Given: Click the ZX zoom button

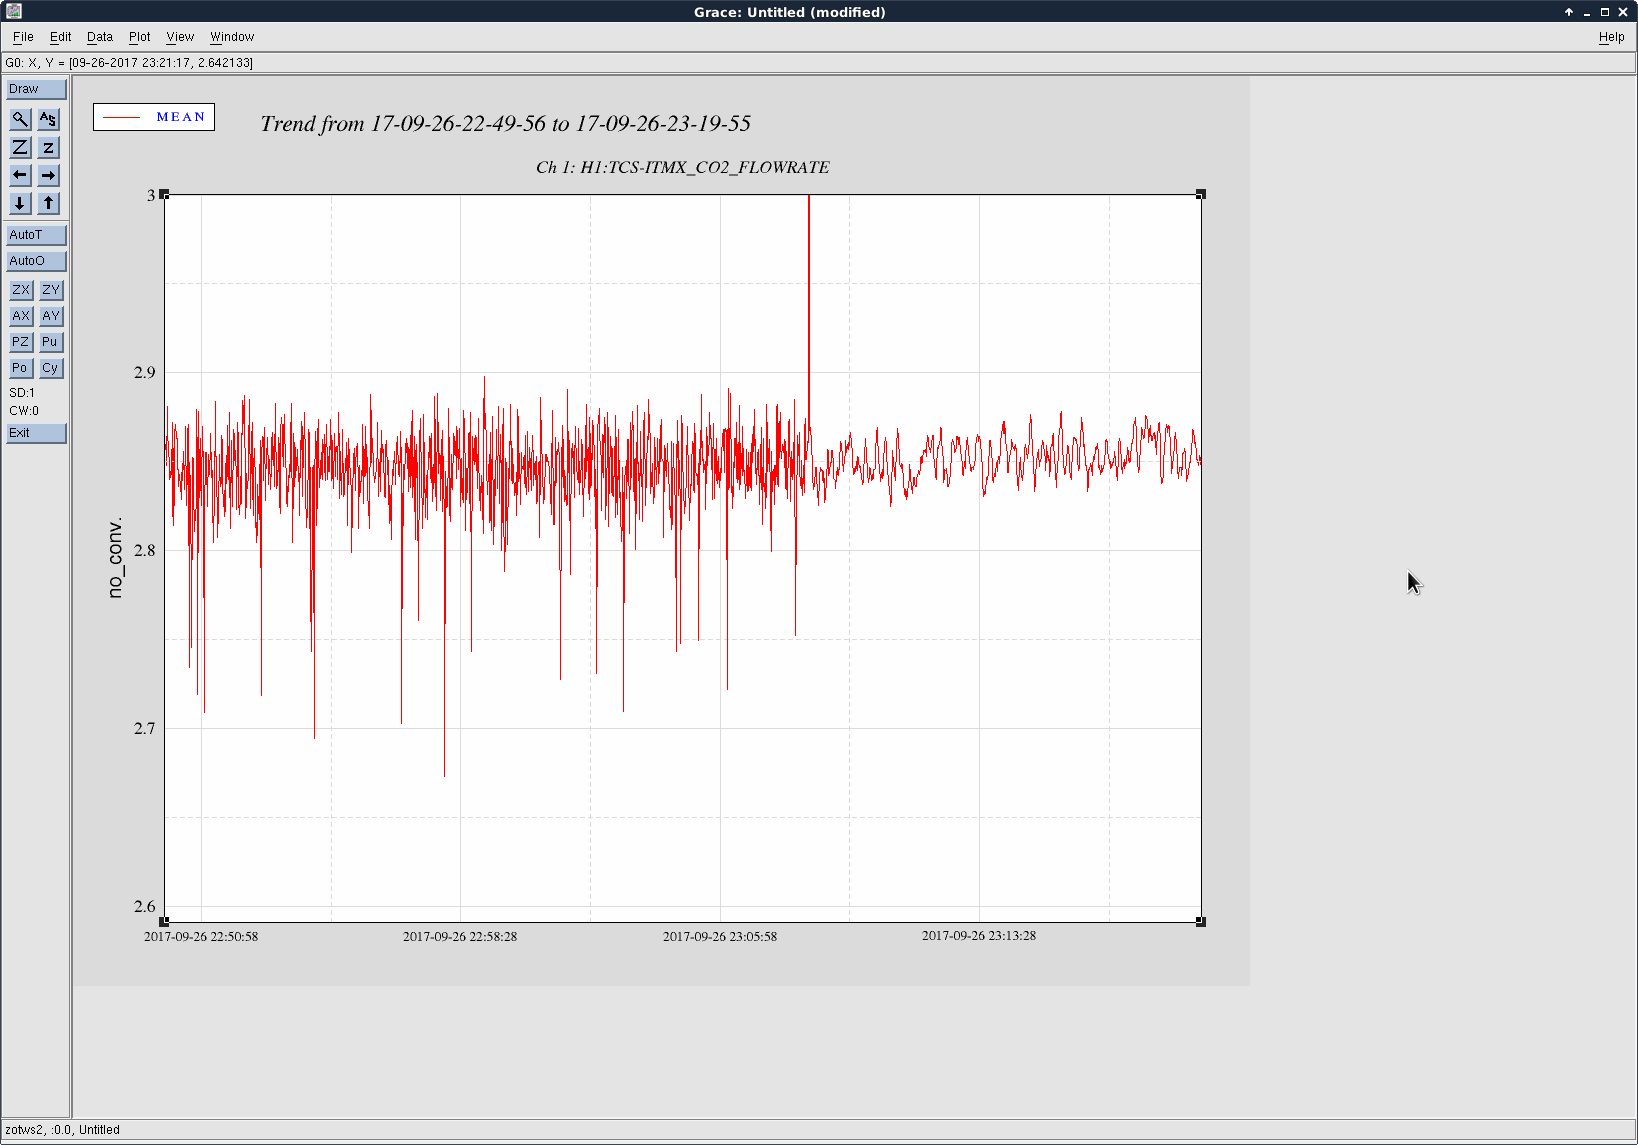Looking at the screenshot, I should click(x=21, y=290).
